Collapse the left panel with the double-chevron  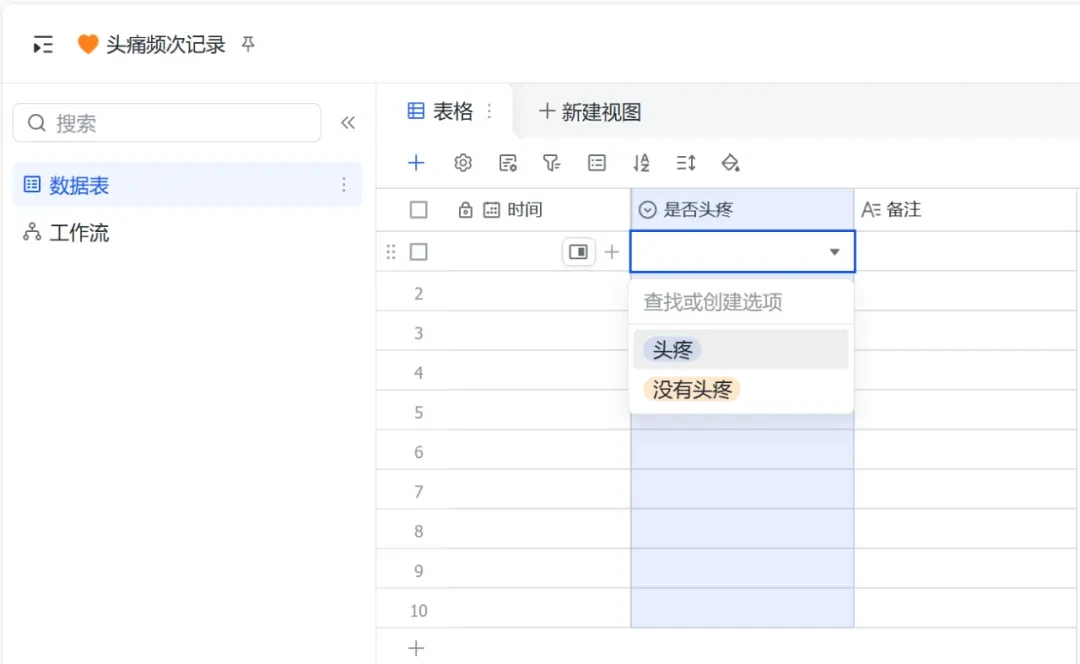348,123
